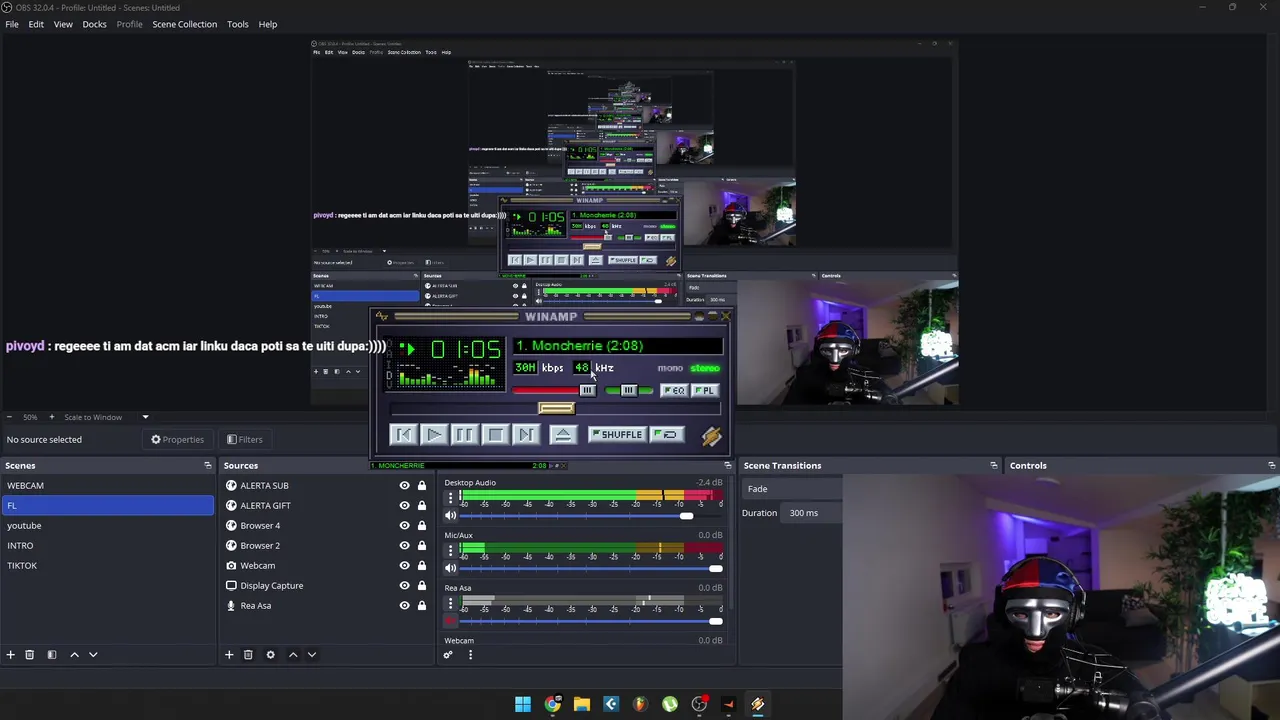Remove selected source with trash icon

(x=248, y=655)
